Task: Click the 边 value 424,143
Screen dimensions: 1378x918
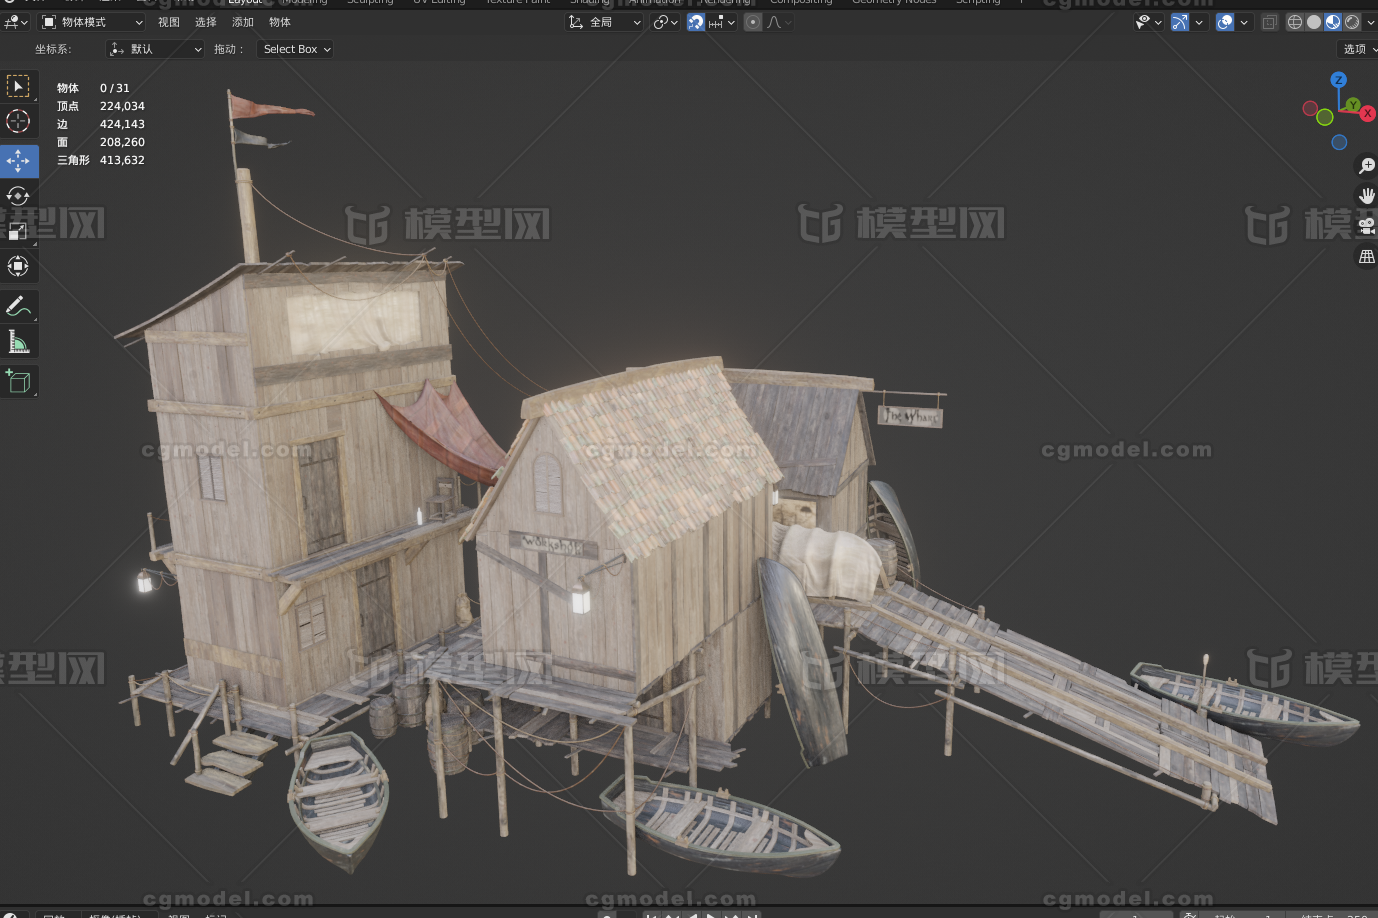Action: [x=122, y=124]
